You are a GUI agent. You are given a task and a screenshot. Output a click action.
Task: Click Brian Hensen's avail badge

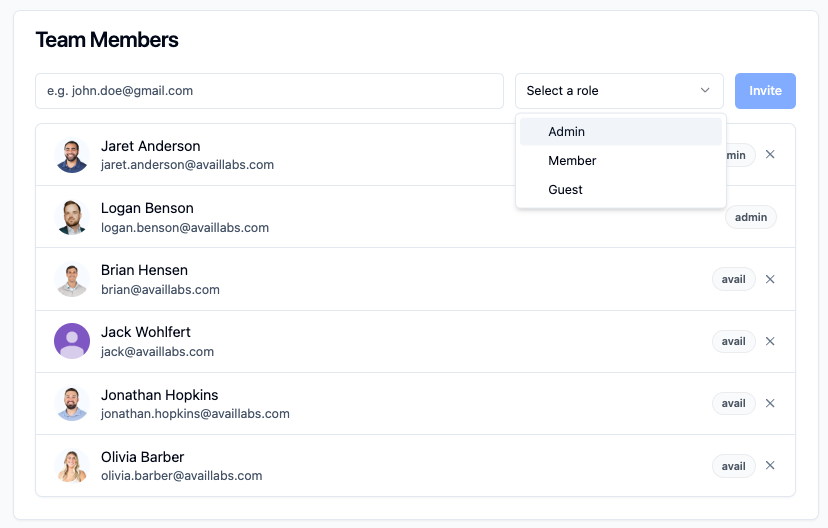tap(734, 279)
